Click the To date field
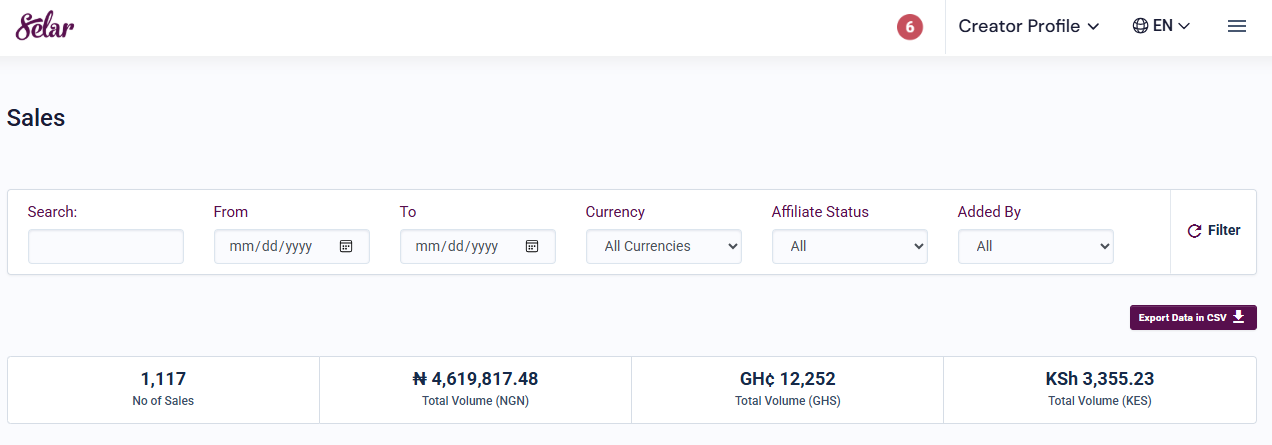 [x=478, y=246]
